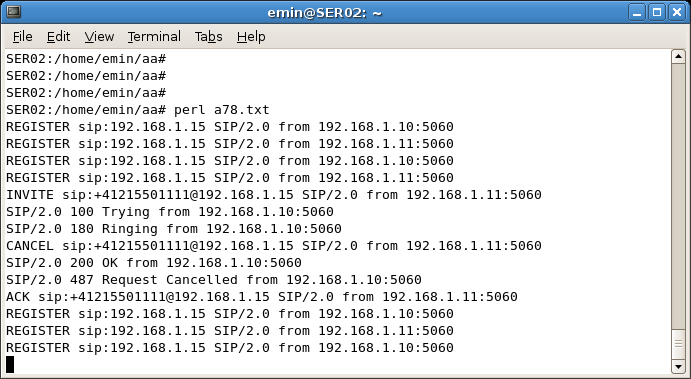Click the '487 Request Cancelled' output line
The image size is (691, 379).
click(214, 280)
